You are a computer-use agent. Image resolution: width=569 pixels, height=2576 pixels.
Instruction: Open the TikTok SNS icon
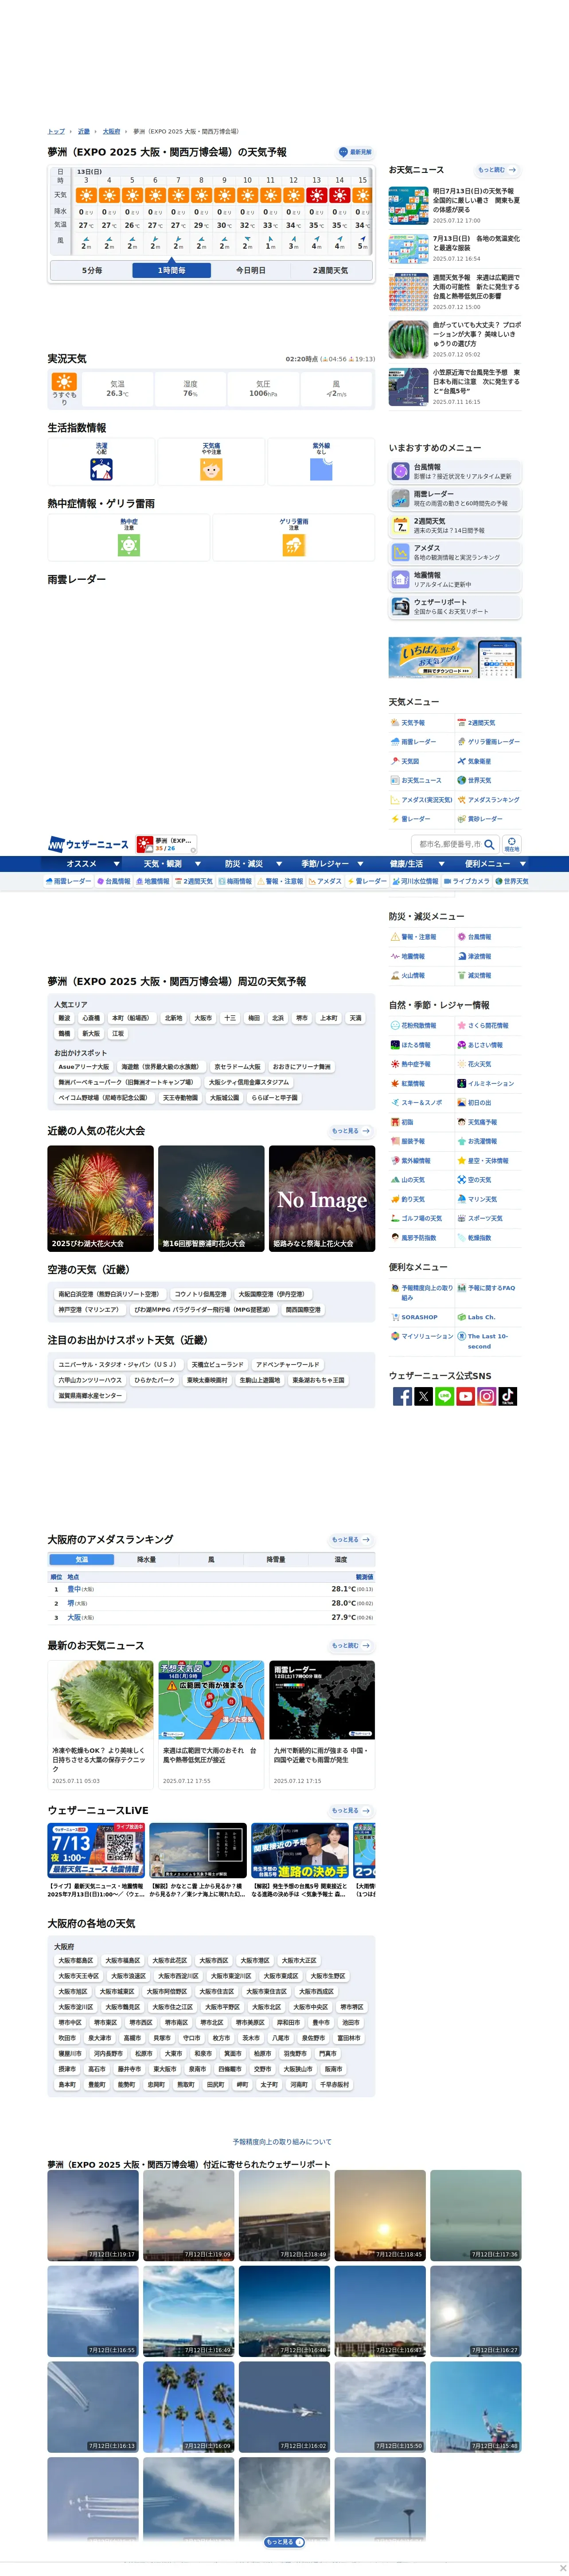pos(507,1396)
